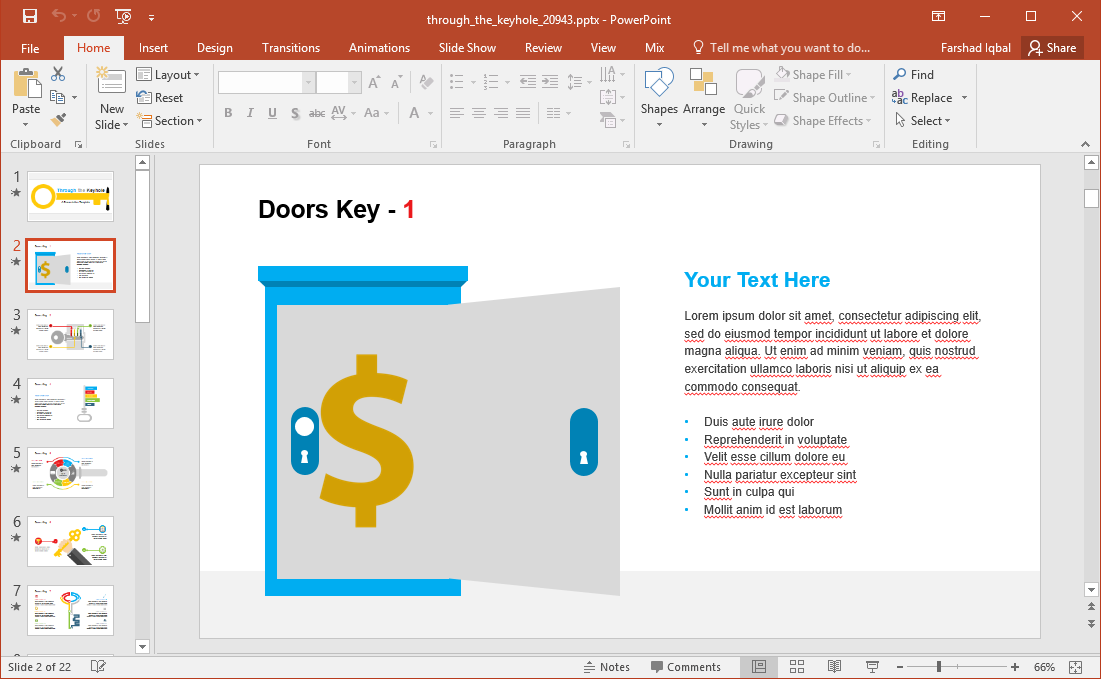Image resolution: width=1101 pixels, height=679 pixels.
Task: Fit slide to current window
Action: pos(1076,667)
